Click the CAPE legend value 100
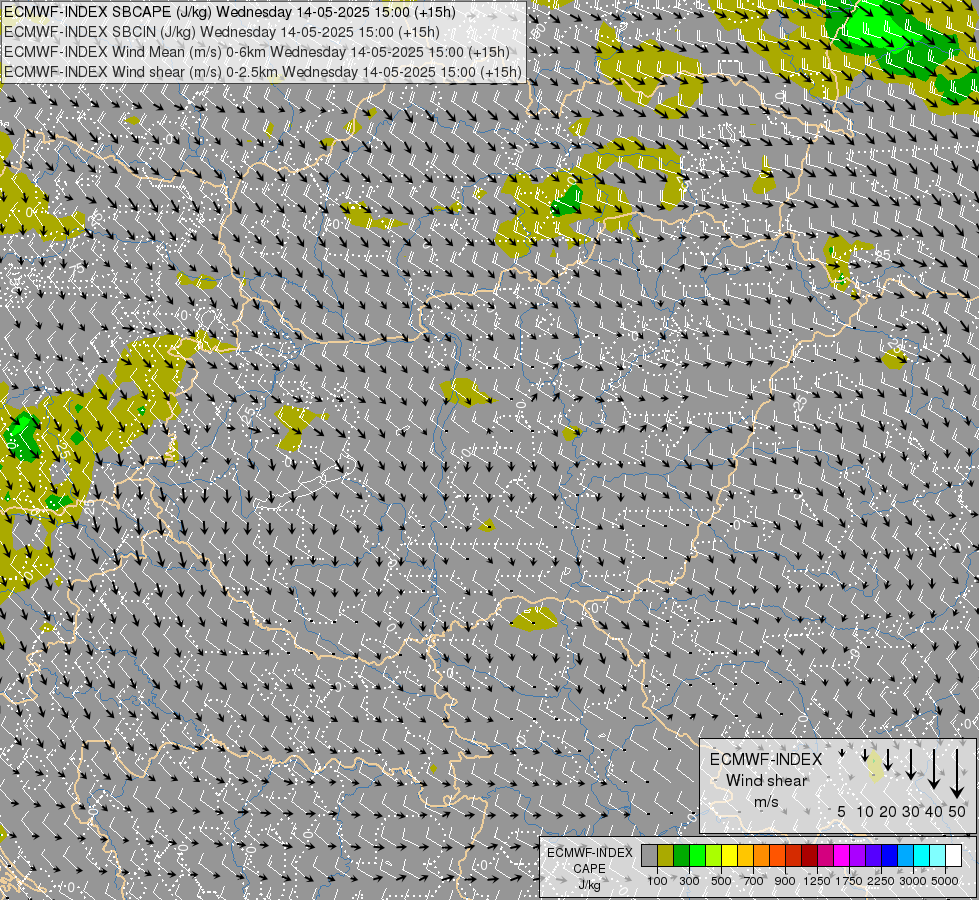The image size is (979, 900). [x=657, y=881]
